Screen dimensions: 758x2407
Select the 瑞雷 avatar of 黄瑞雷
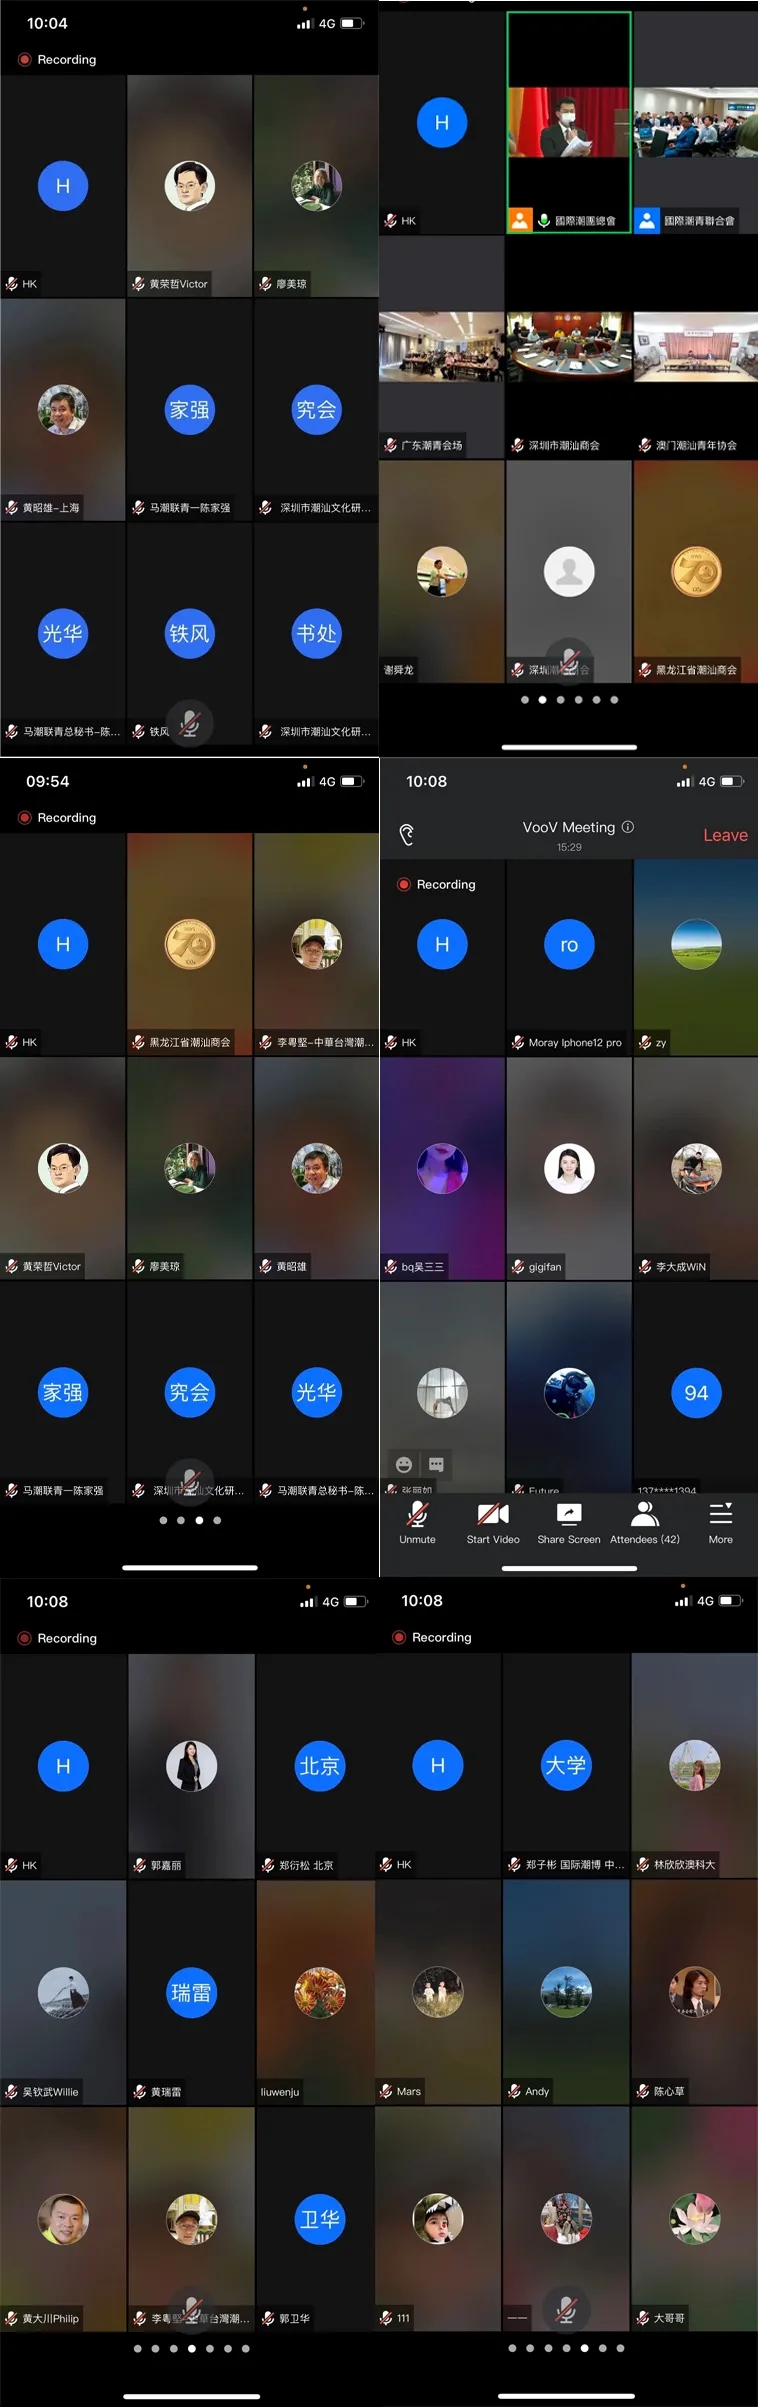(191, 1992)
